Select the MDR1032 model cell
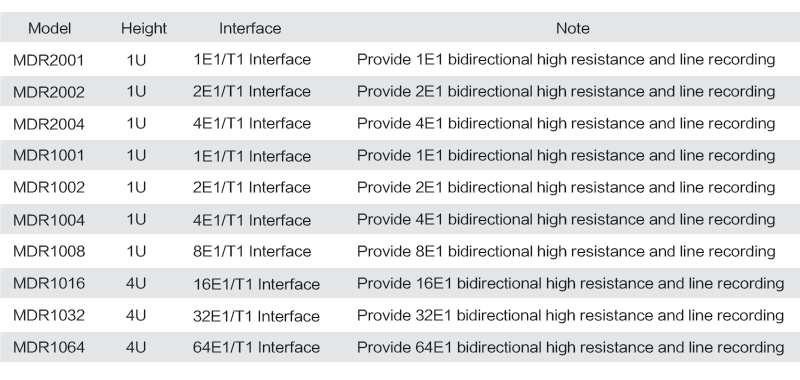The image size is (800, 380). 48,315
